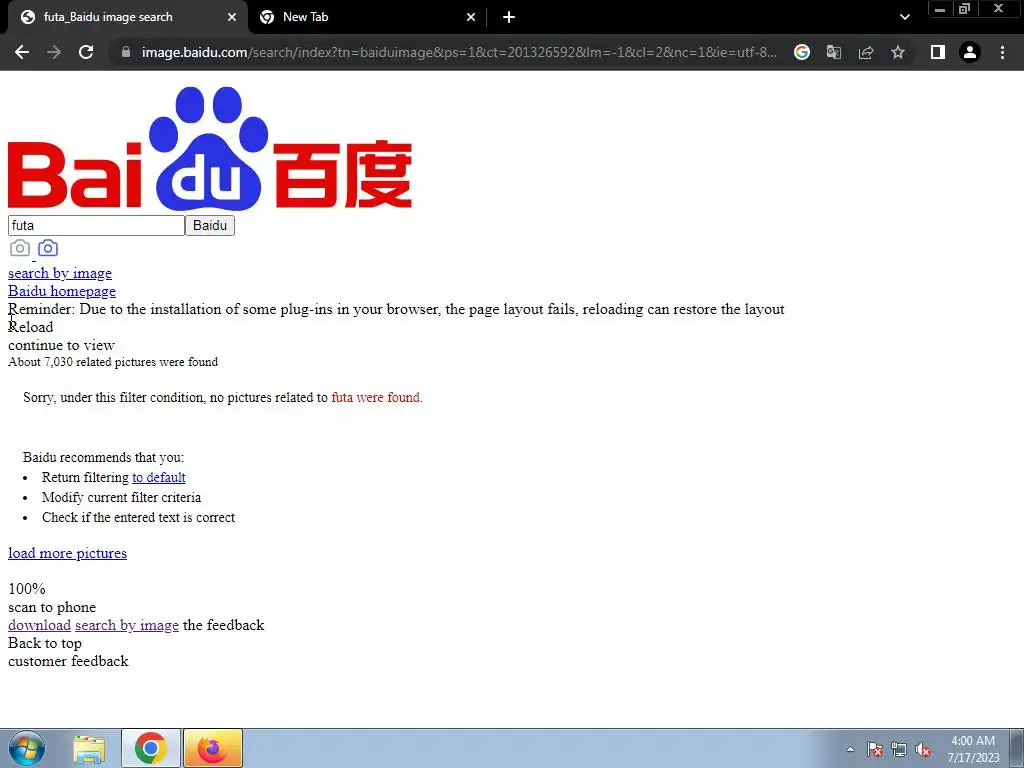This screenshot has height=768, width=1024.
Task: Click Back to top
Action: tap(45, 643)
